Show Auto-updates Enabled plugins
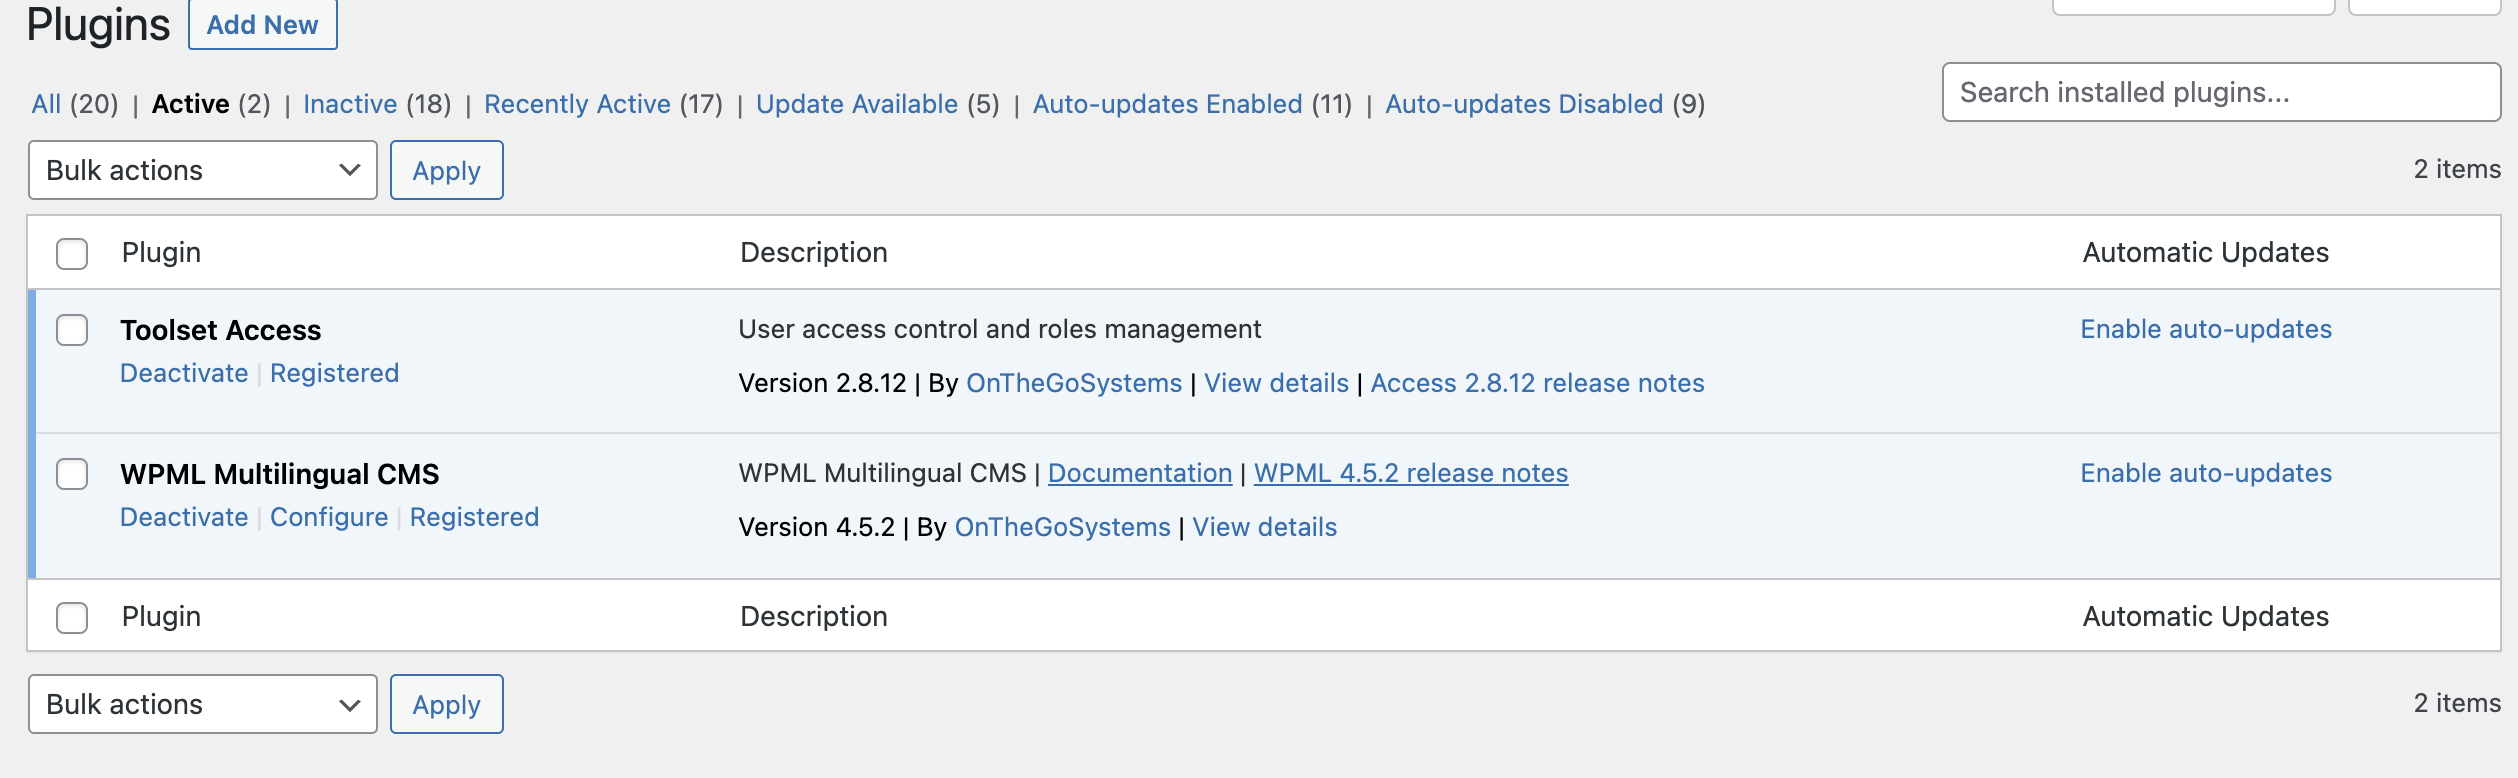The image size is (2518, 778). 1167,104
